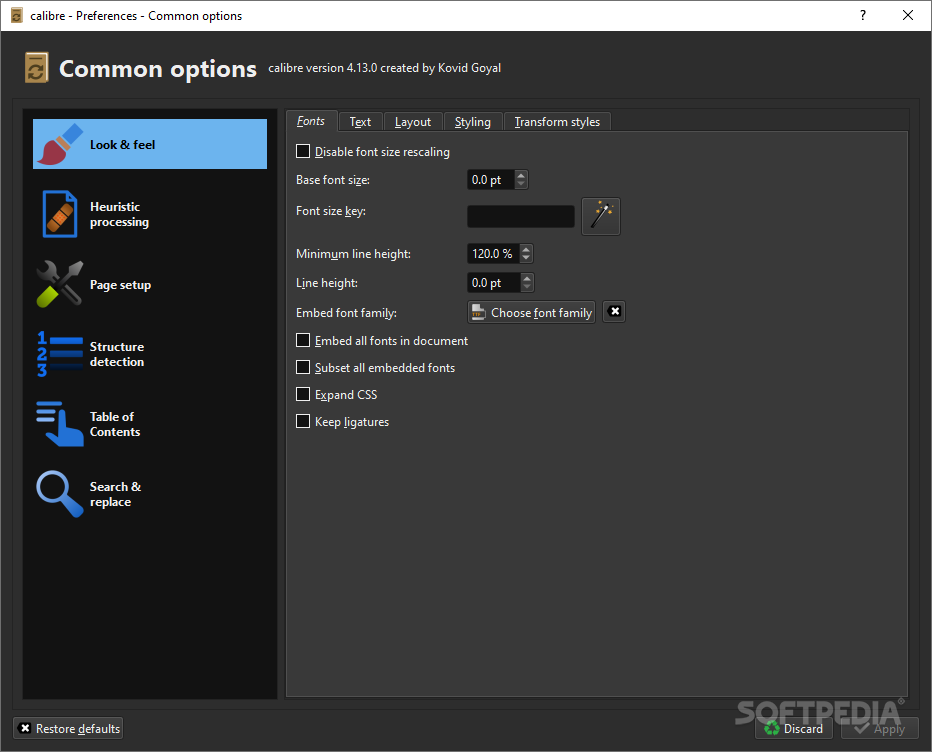Enable Disable font size rescaling checkbox

point(303,152)
